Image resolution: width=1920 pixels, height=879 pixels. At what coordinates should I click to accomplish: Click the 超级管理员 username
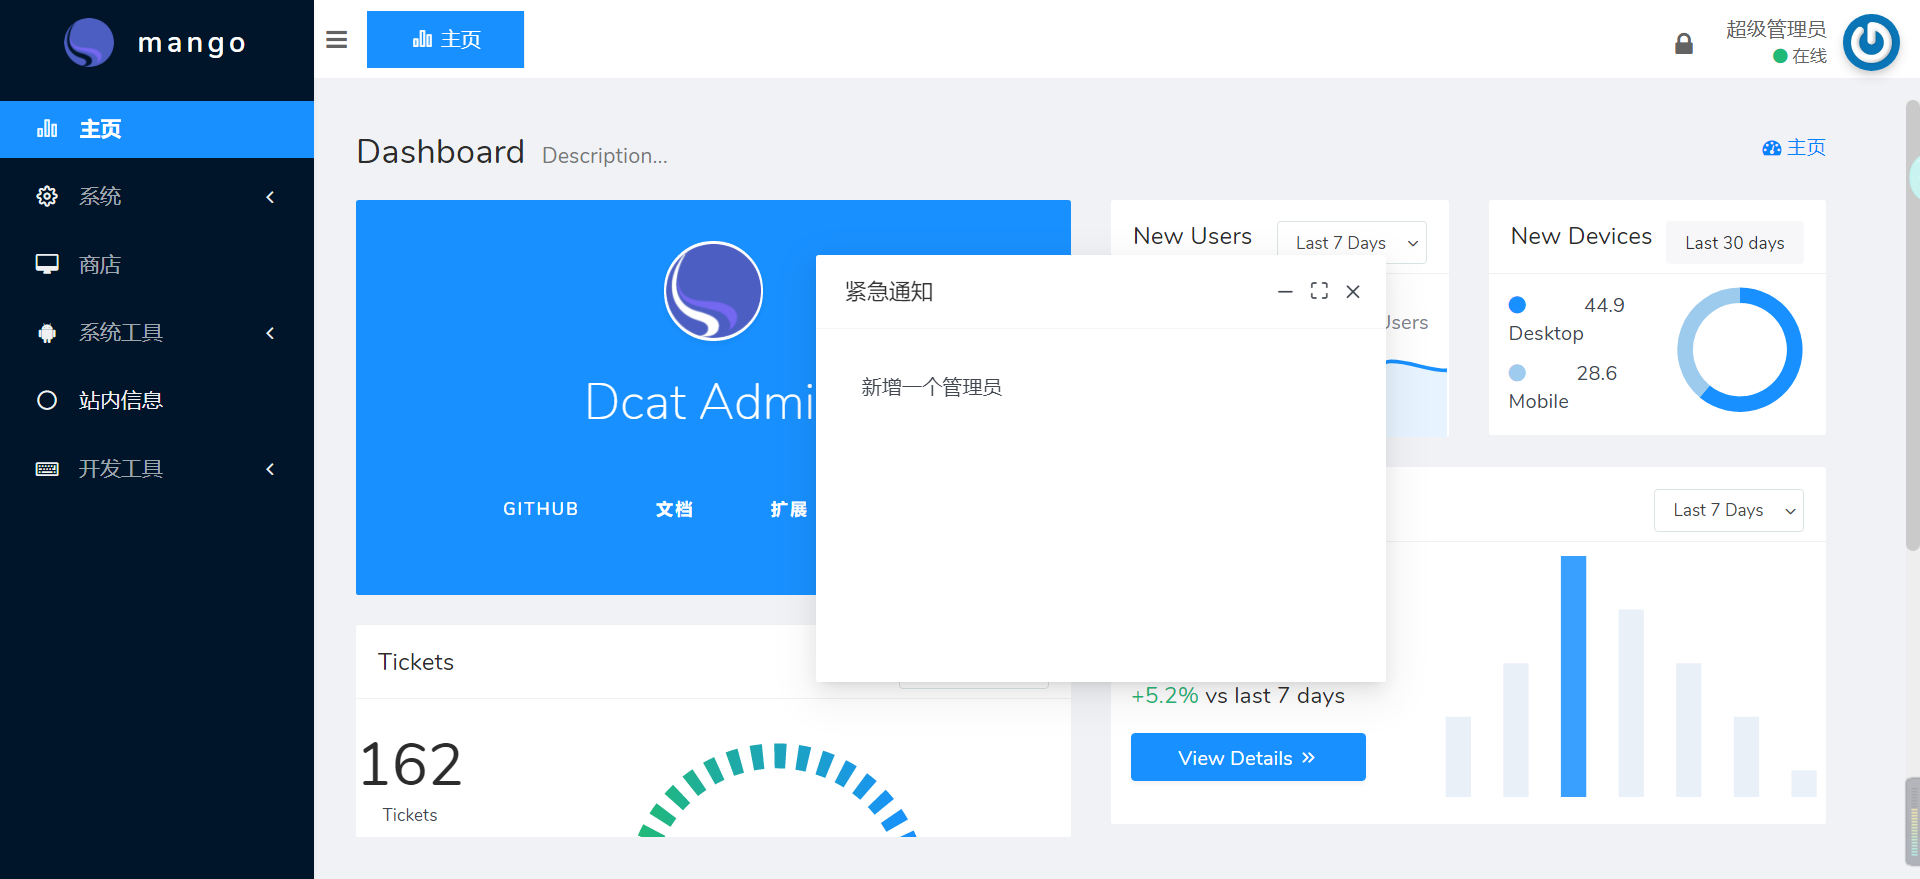tap(1776, 29)
